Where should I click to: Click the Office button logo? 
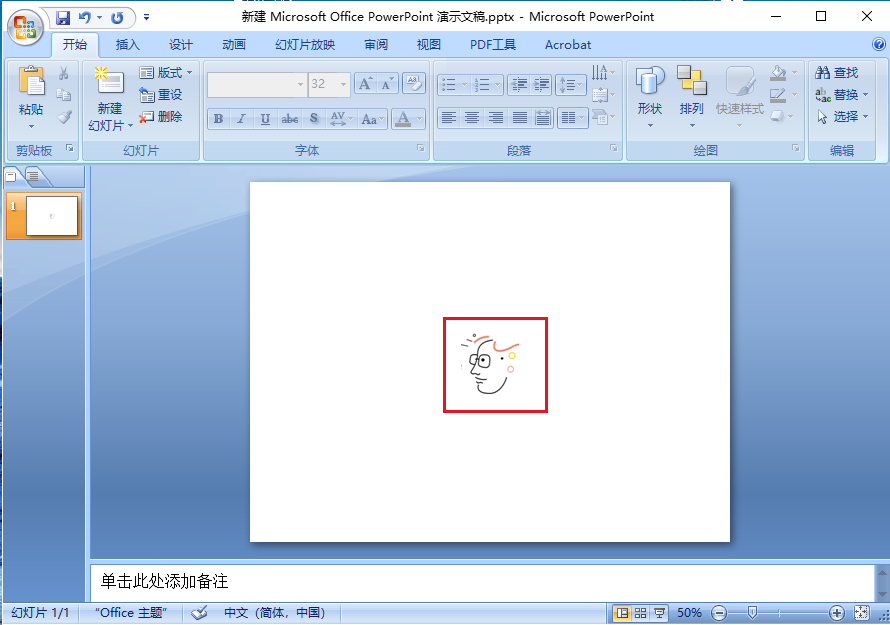coord(25,27)
